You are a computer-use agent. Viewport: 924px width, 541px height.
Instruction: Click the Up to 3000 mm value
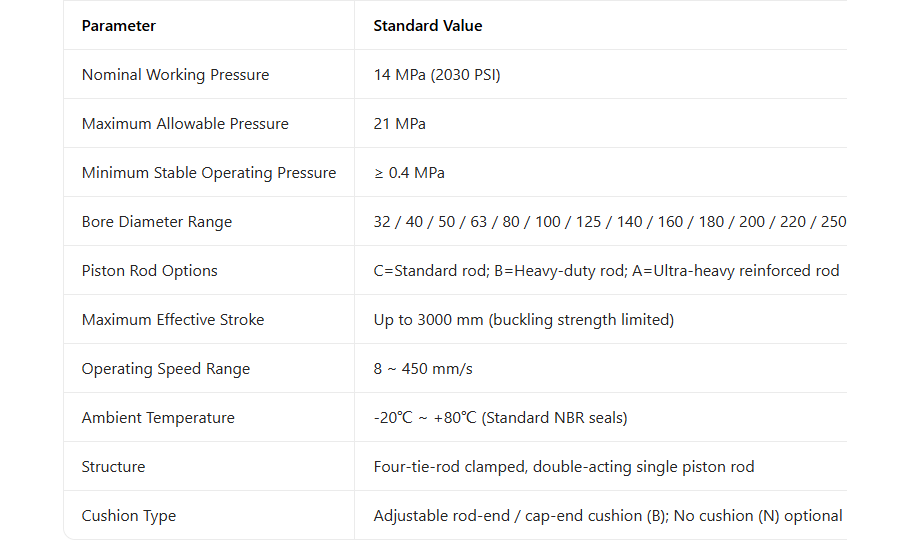(524, 320)
